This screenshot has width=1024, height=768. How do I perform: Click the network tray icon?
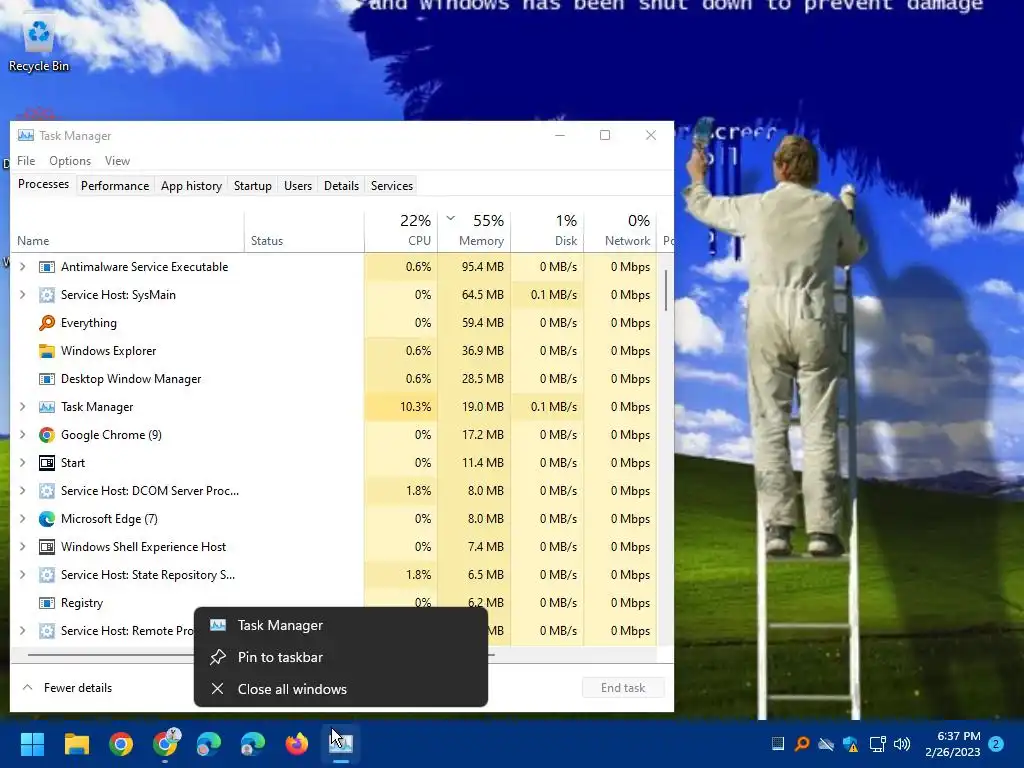pyautogui.click(x=877, y=744)
